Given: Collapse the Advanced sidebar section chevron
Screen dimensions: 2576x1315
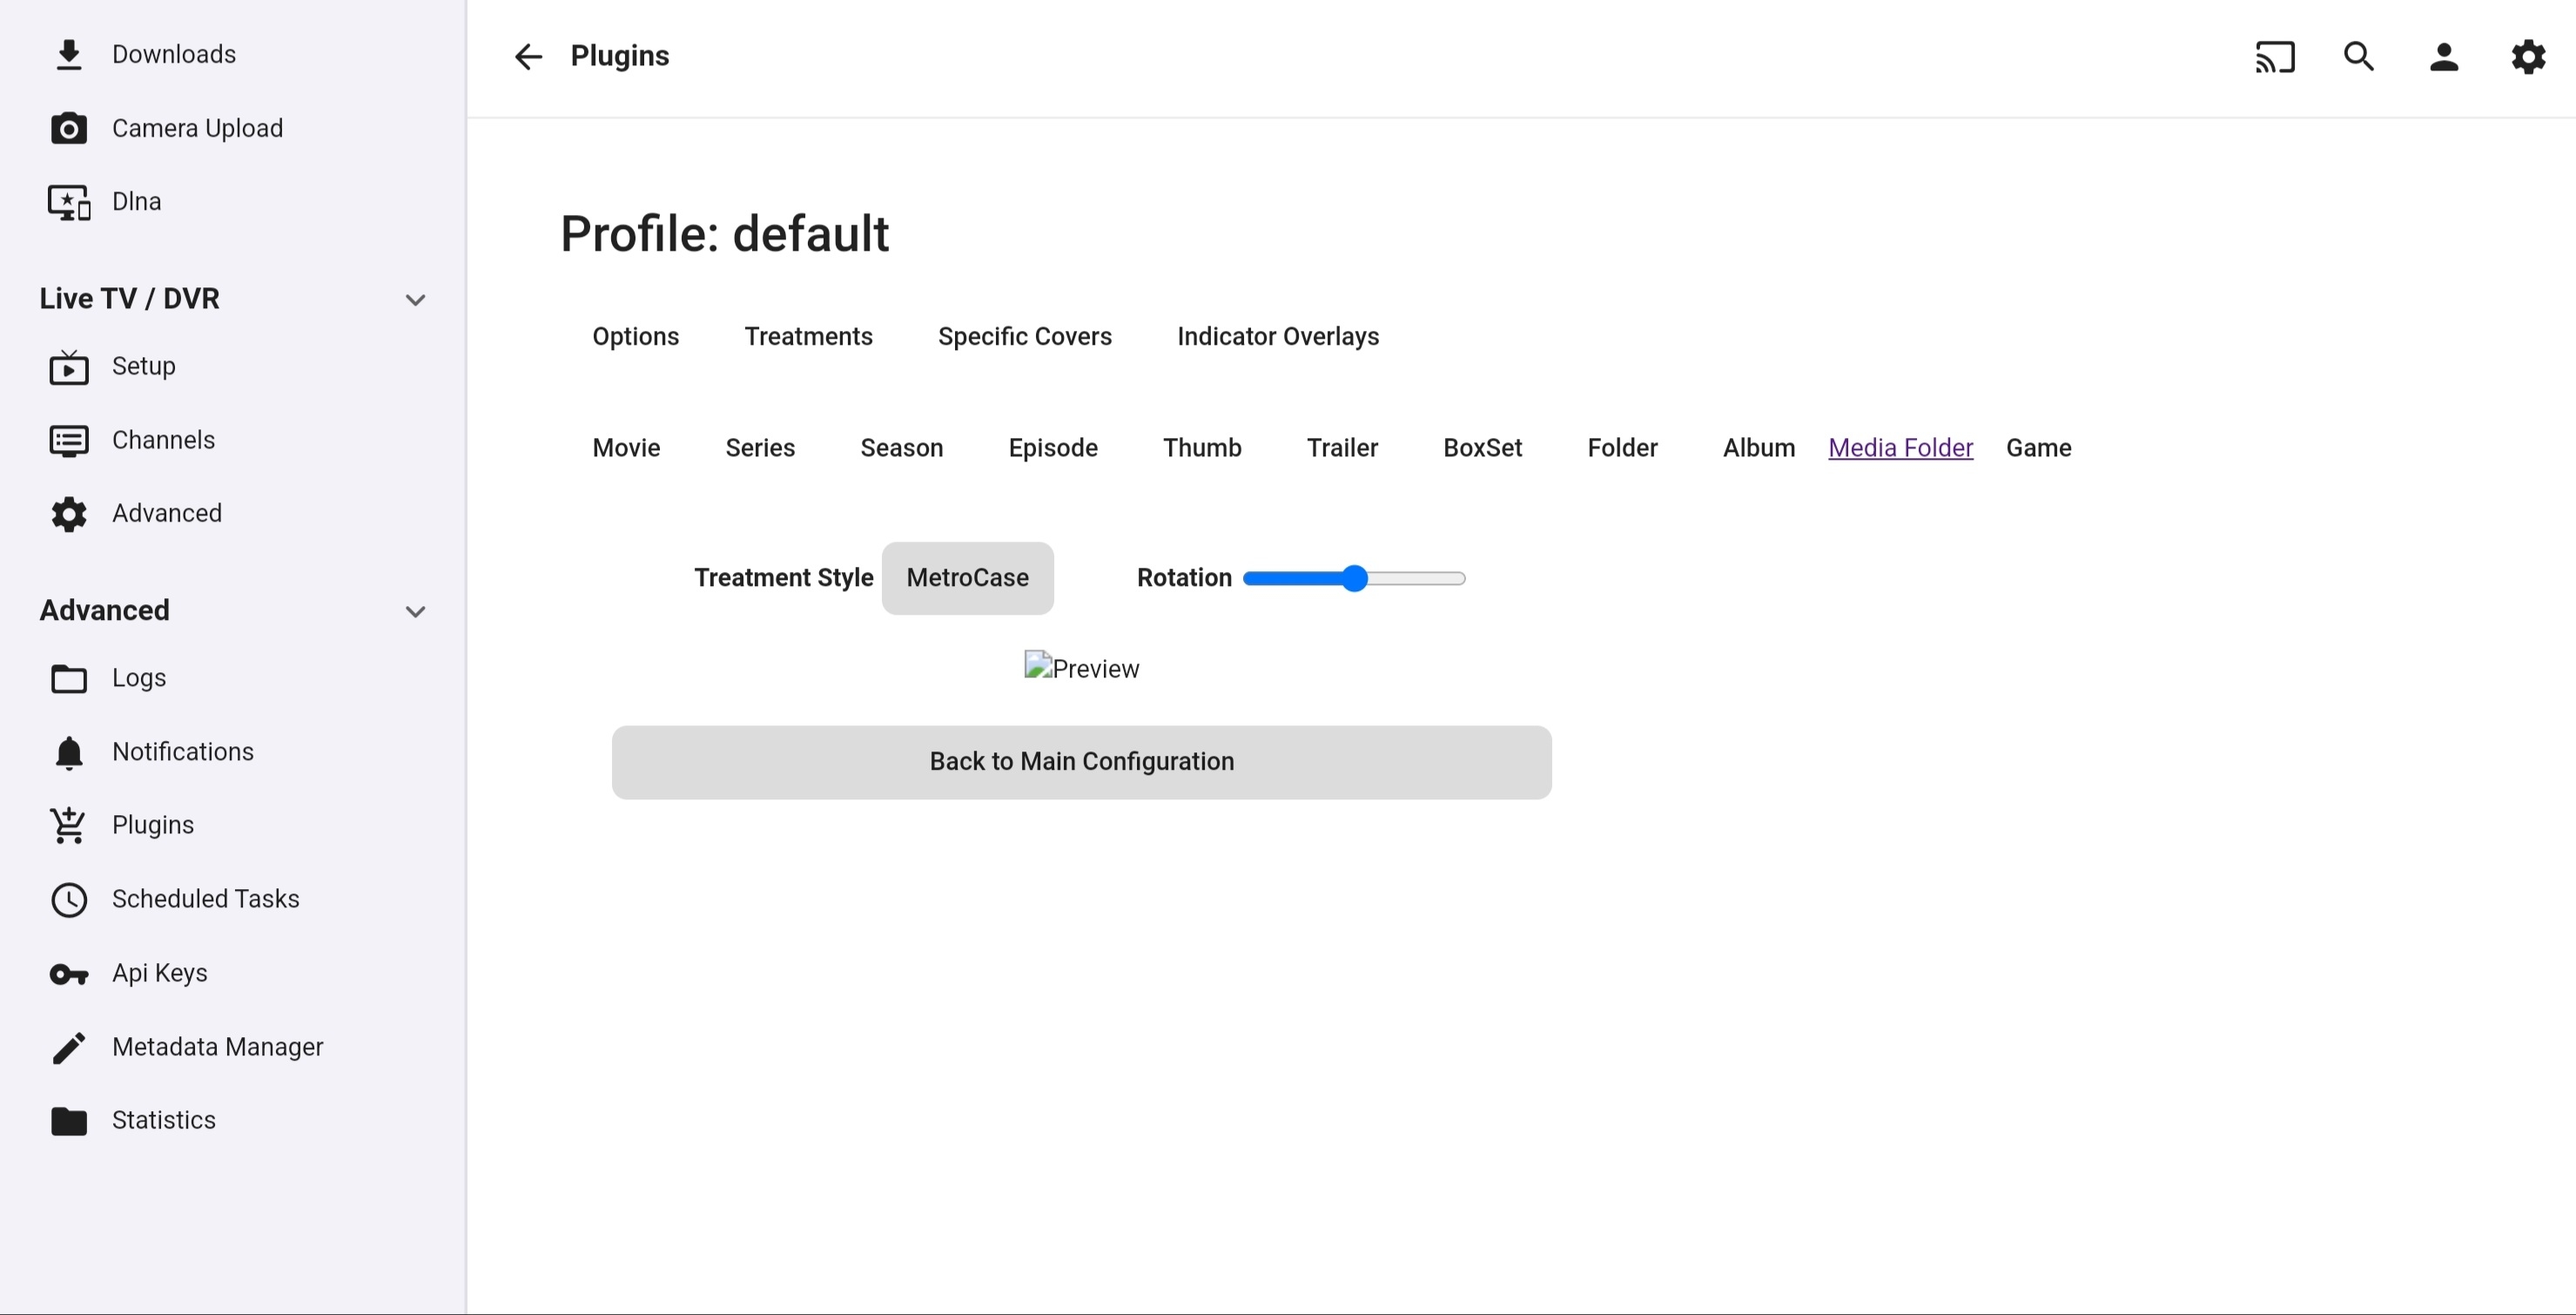Looking at the screenshot, I should [x=415, y=612].
